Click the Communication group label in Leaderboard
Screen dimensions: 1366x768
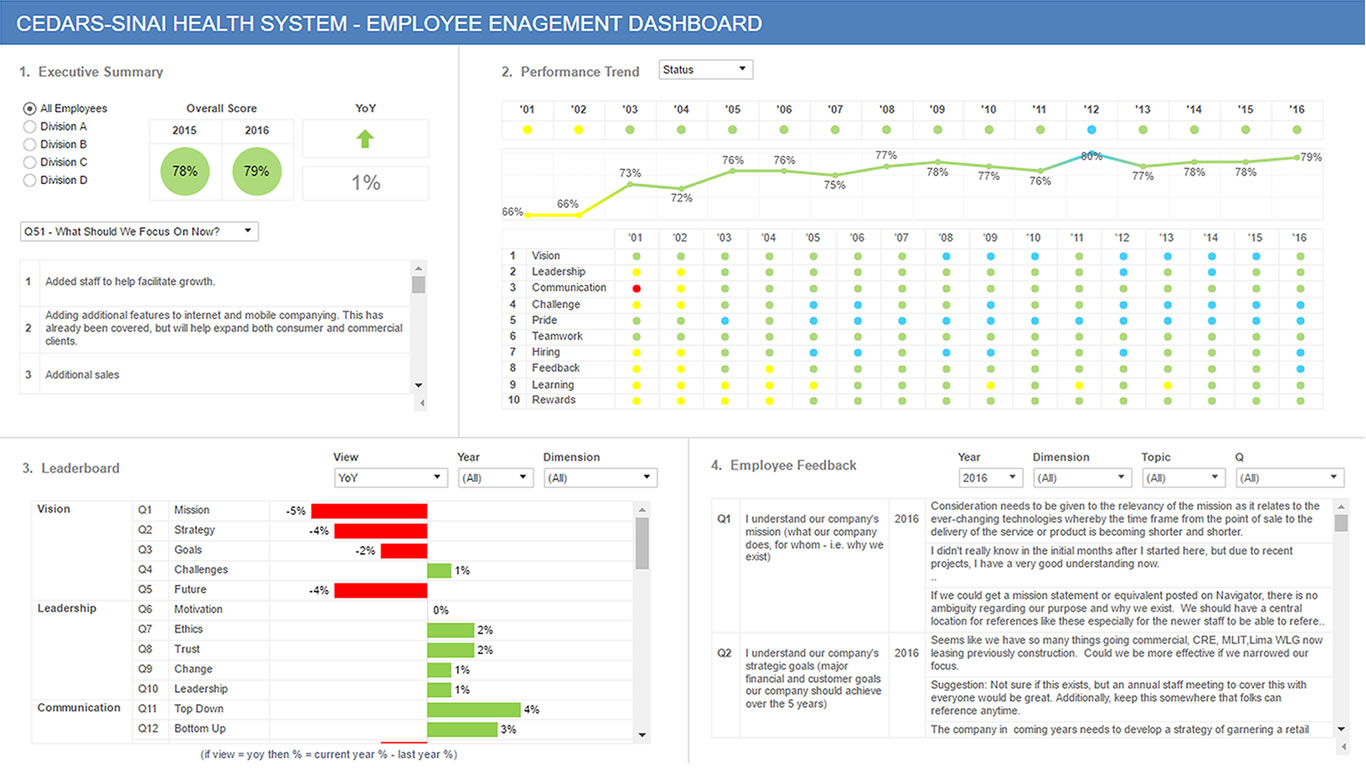click(79, 708)
